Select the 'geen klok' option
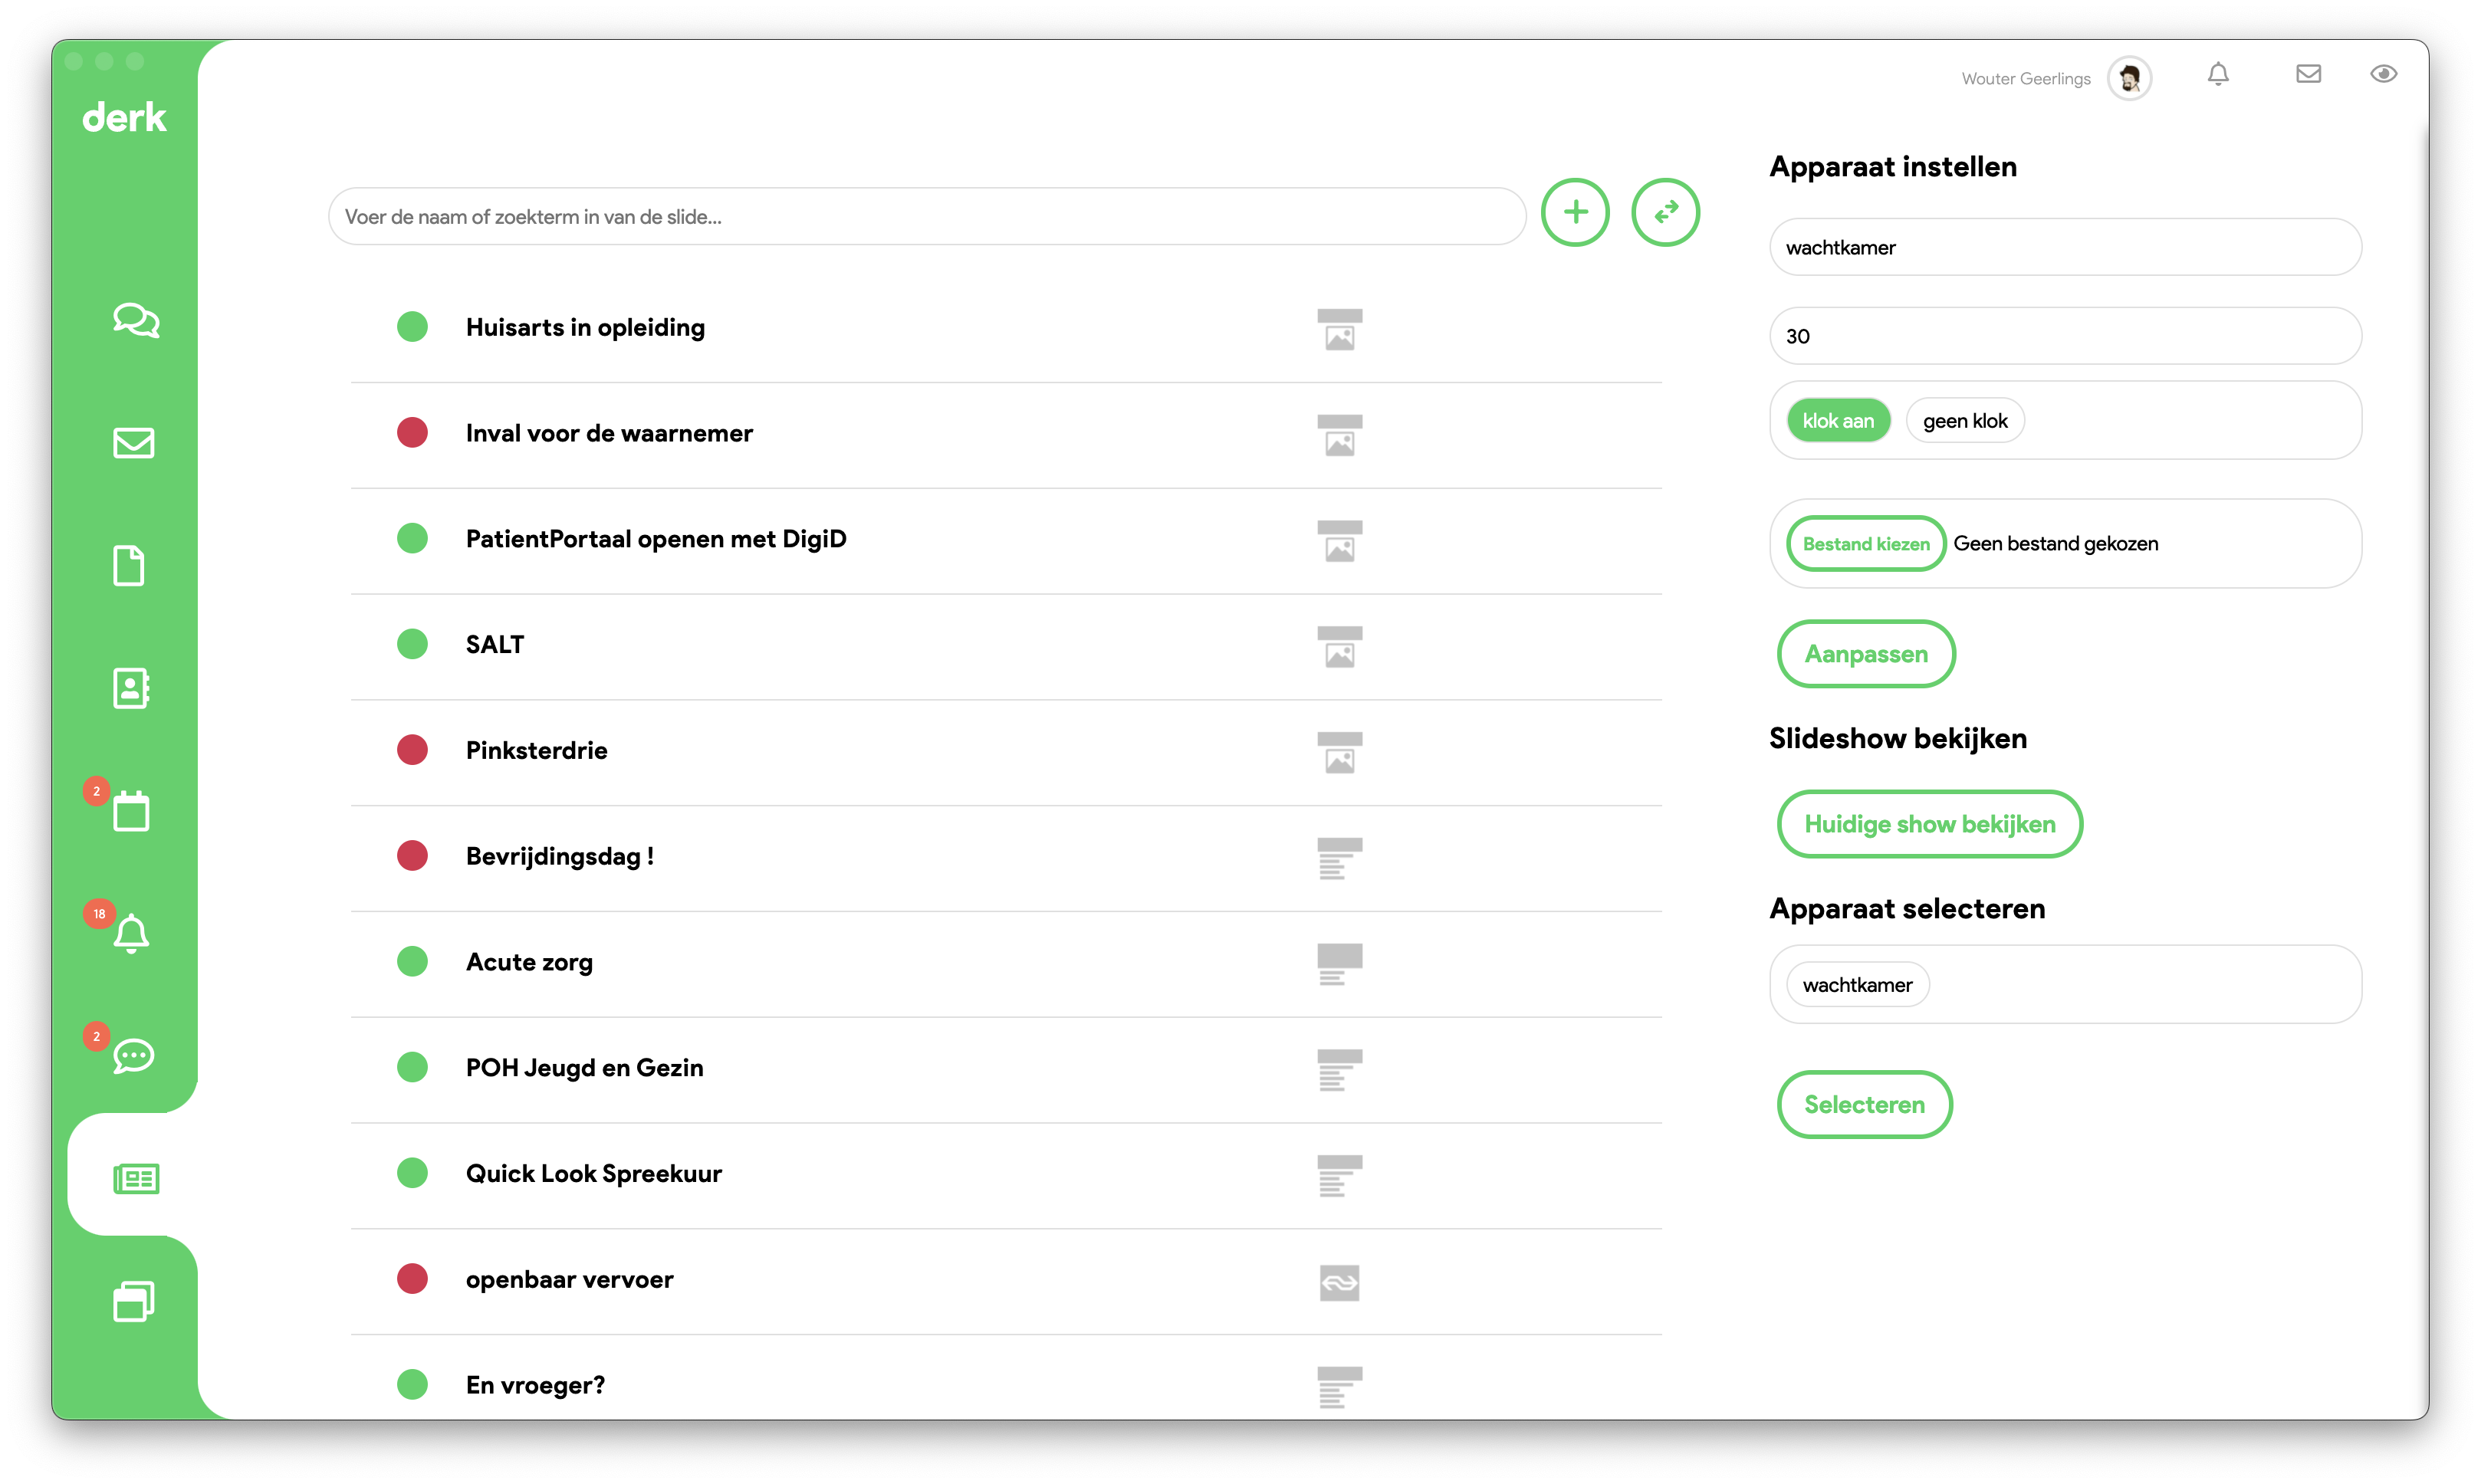Image resolution: width=2481 pixels, height=1484 pixels. (x=1964, y=421)
